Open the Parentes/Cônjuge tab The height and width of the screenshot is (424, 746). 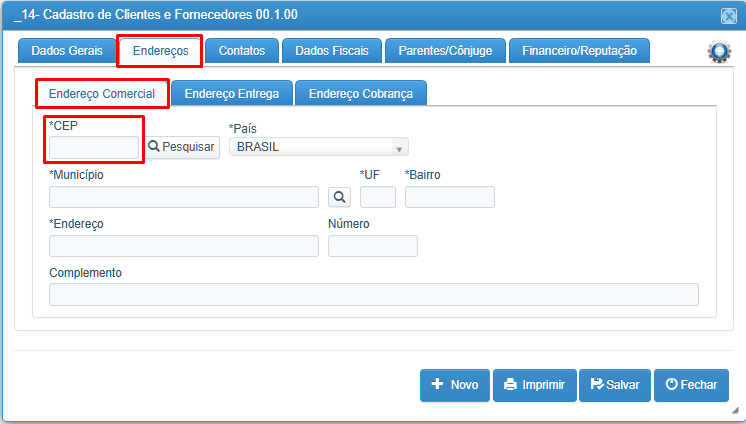(445, 51)
